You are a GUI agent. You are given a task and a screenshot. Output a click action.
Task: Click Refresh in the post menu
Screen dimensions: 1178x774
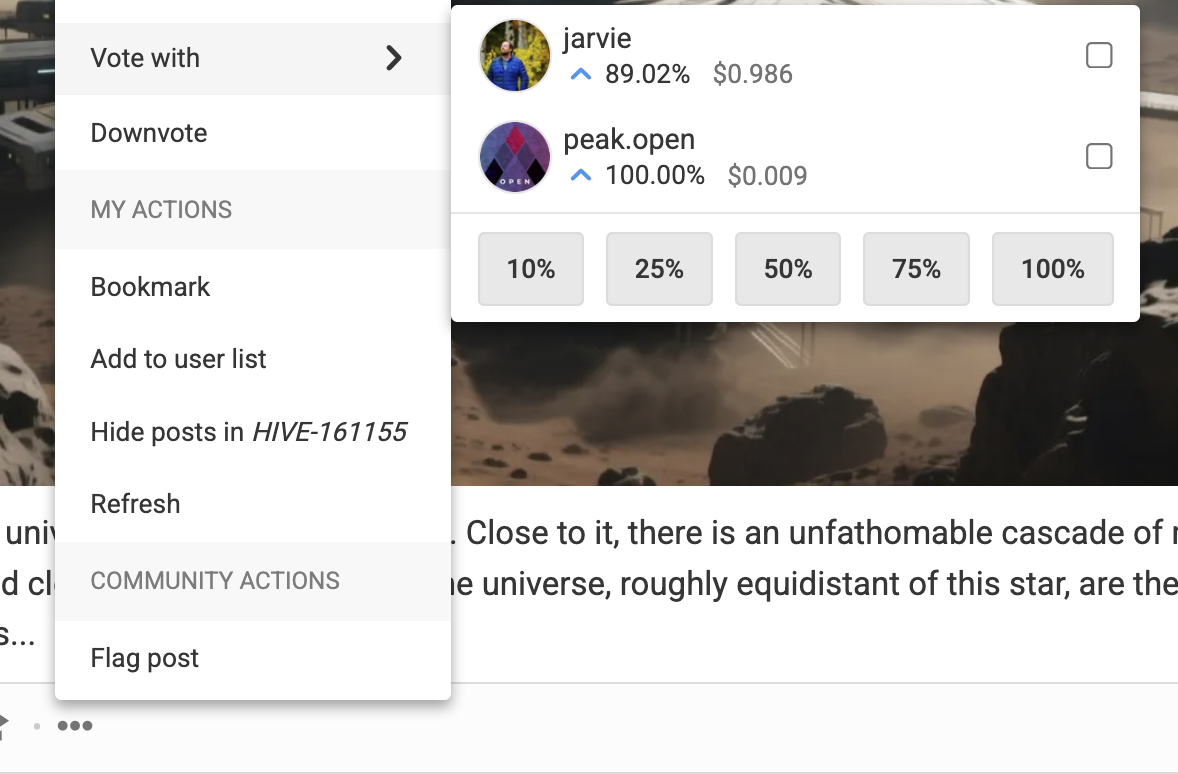tap(135, 504)
